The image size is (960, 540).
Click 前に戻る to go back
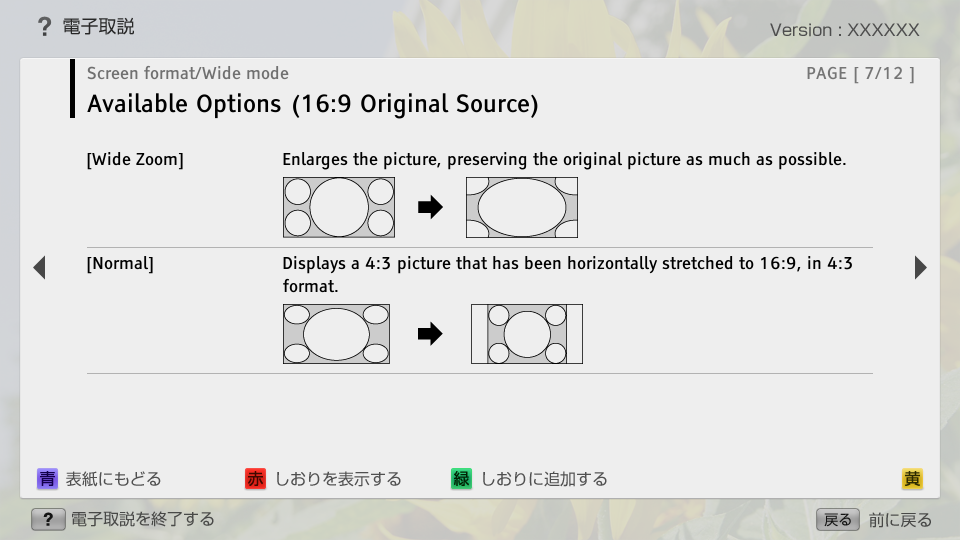[900, 520]
